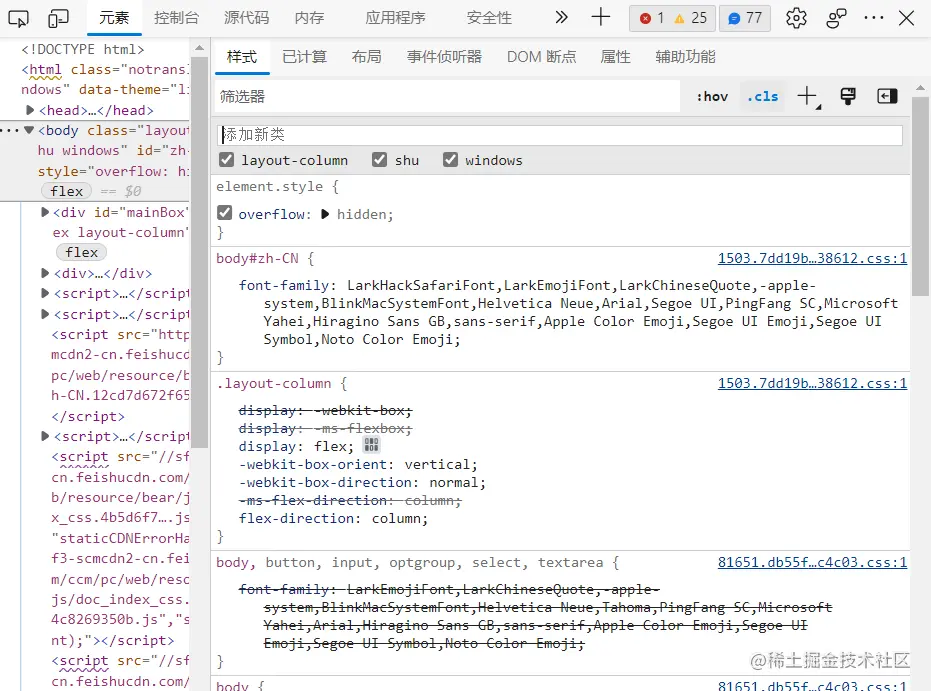
Task: Toggle computed styles sidebar icon
Action: point(887,96)
